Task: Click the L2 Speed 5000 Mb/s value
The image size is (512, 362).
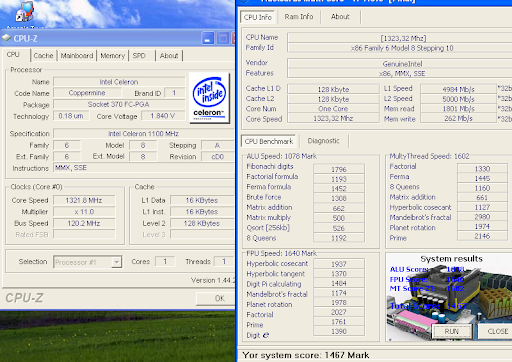Action: (458, 99)
